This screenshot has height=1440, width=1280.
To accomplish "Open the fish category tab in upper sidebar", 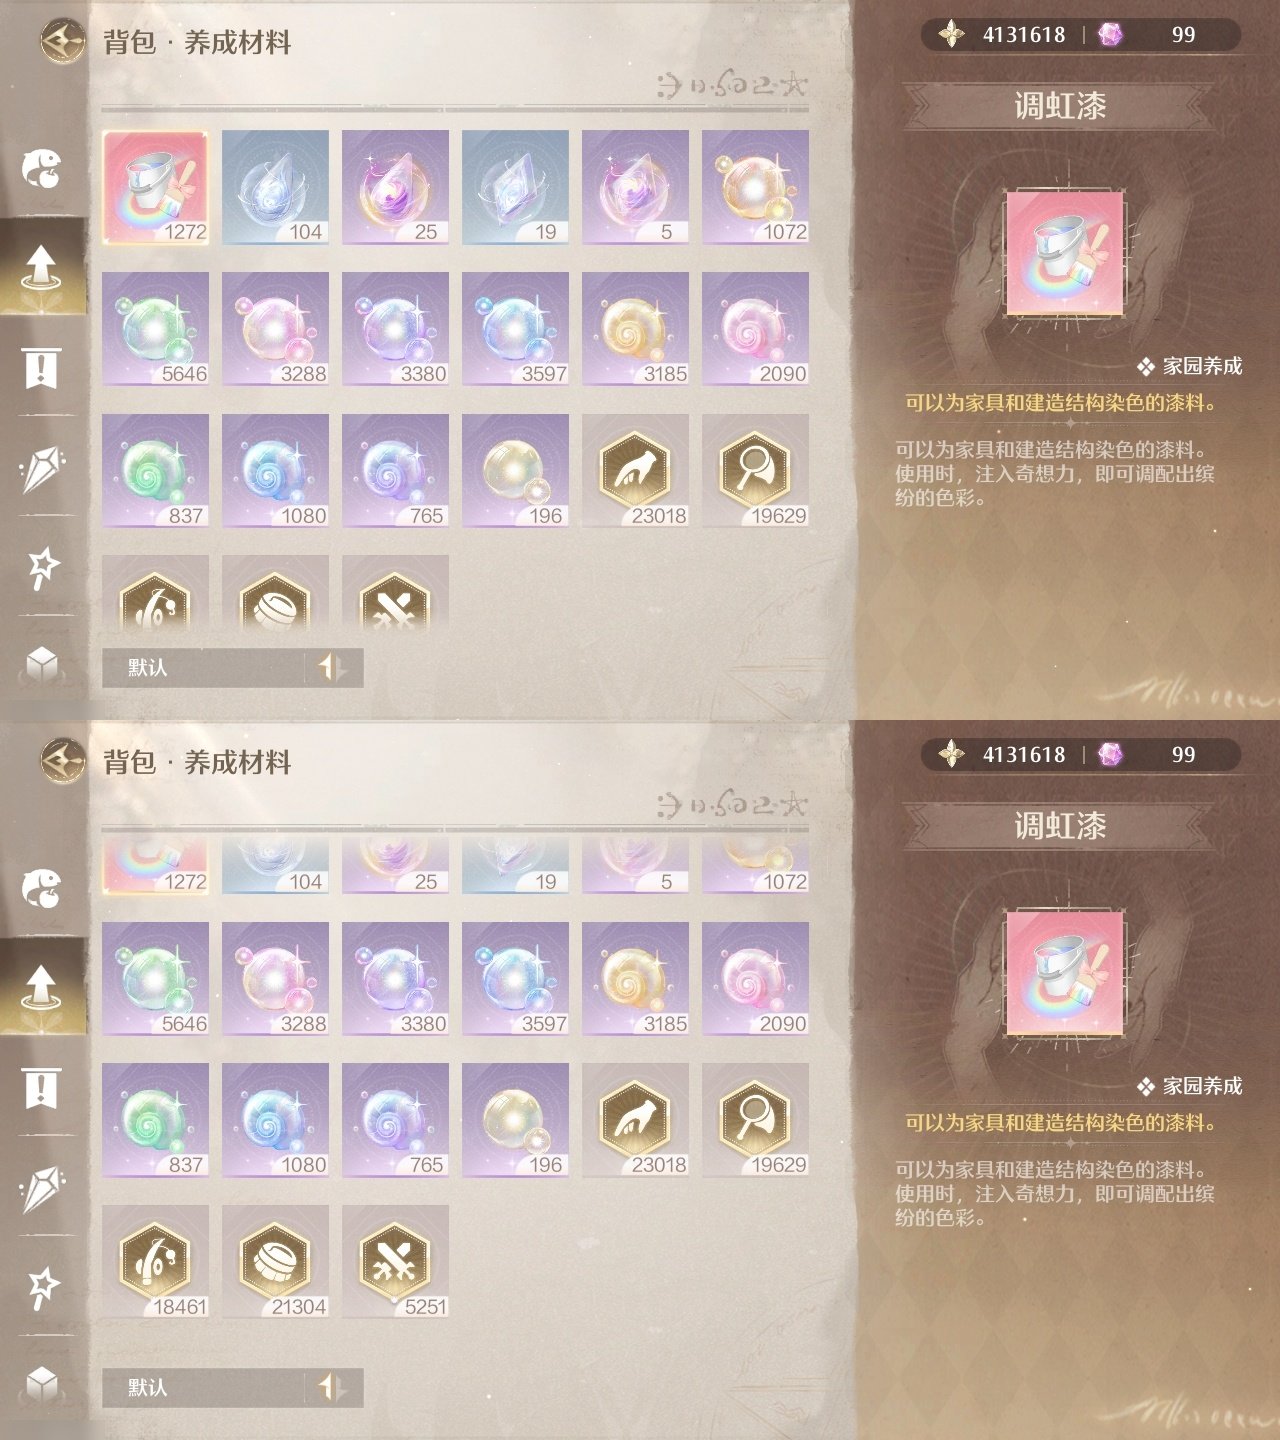I will [42, 167].
